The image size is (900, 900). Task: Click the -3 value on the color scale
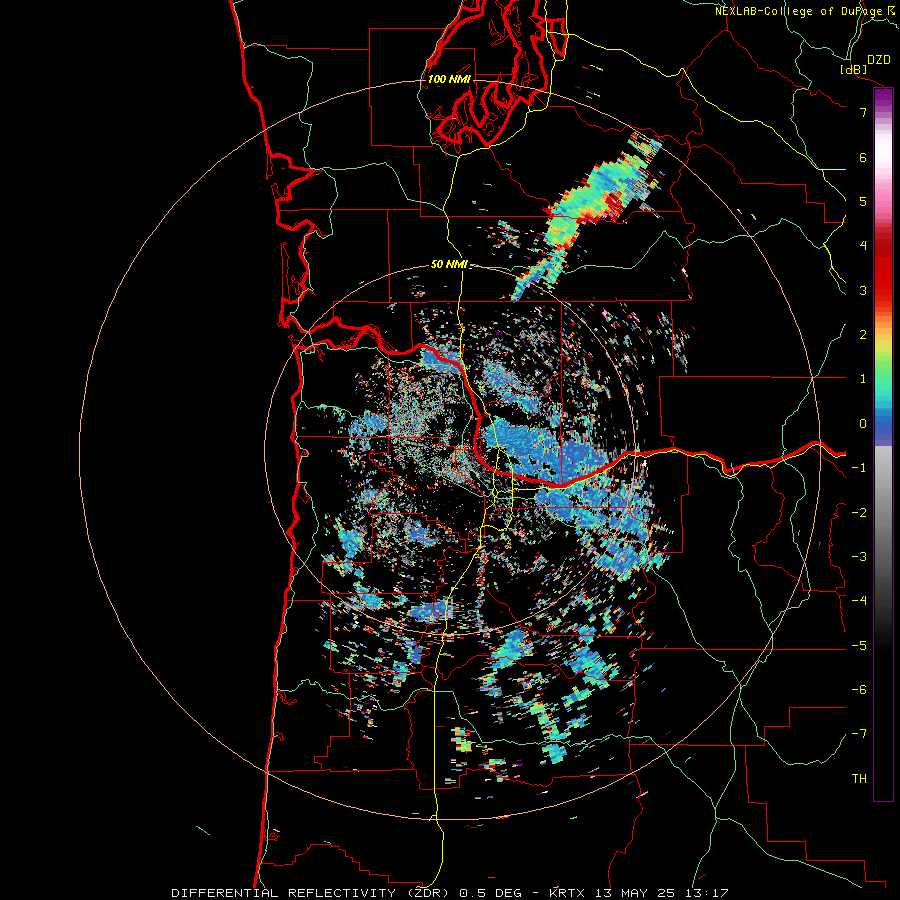click(859, 557)
